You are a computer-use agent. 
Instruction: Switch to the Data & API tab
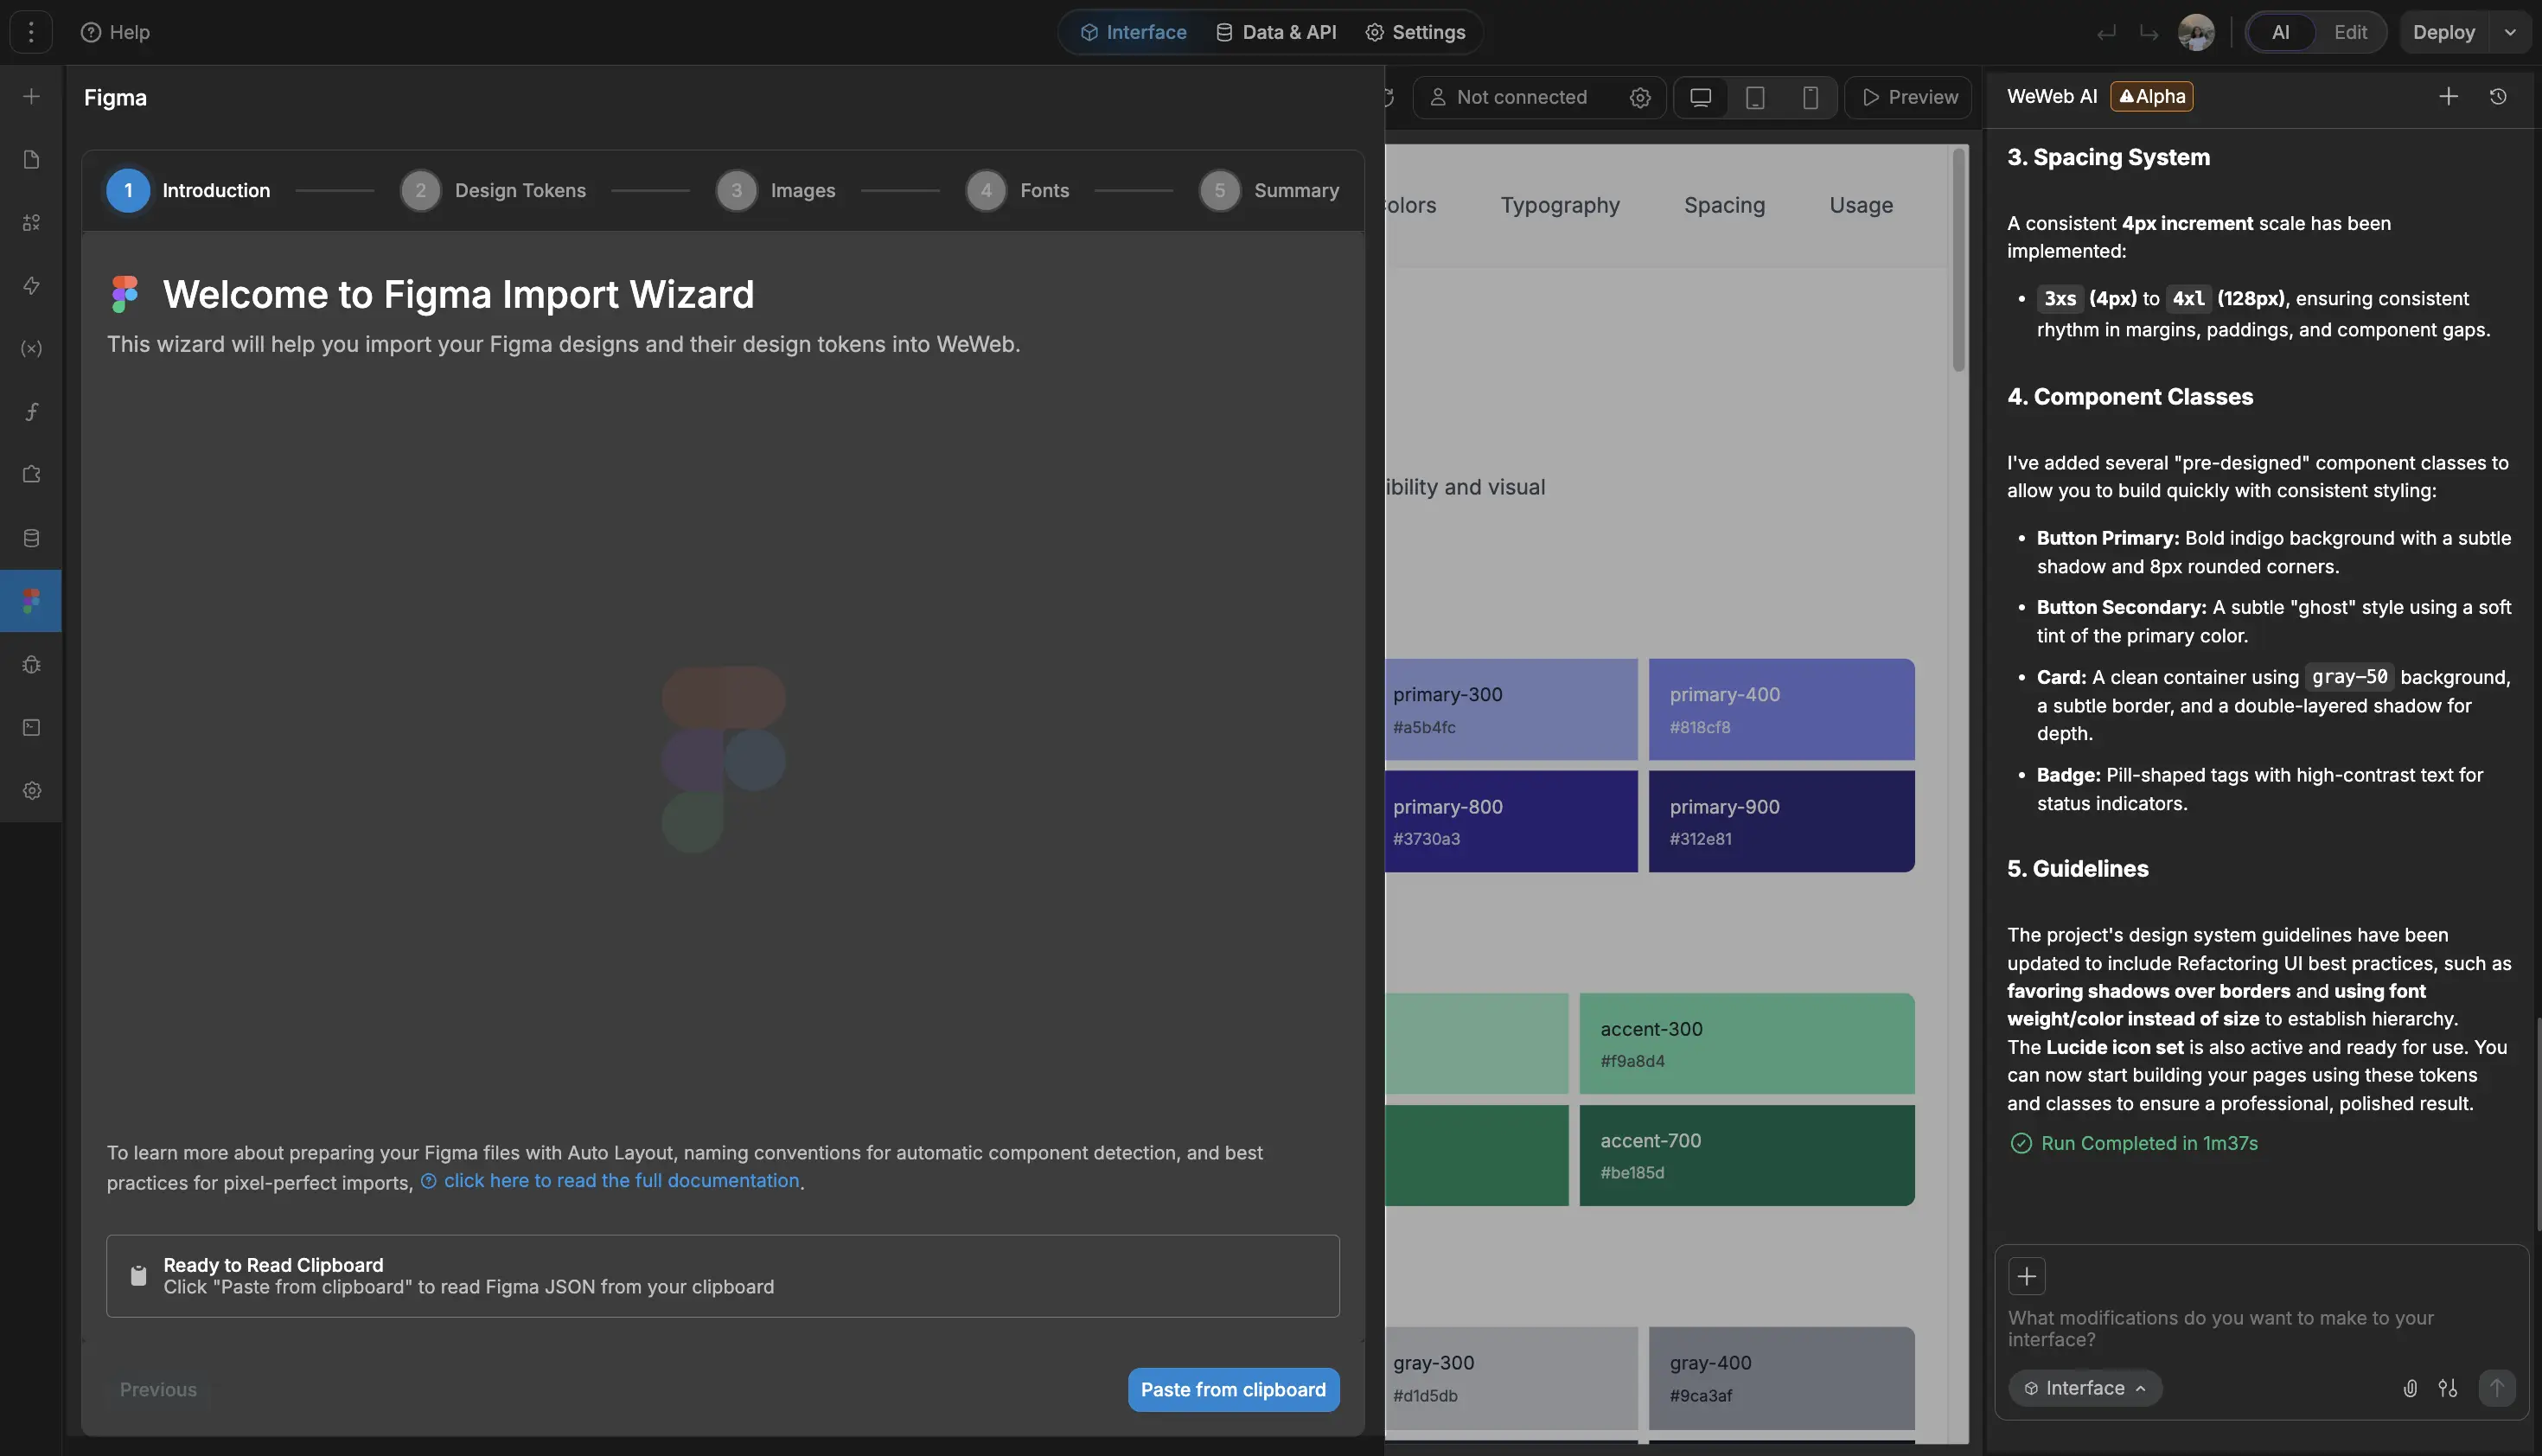1276,32
